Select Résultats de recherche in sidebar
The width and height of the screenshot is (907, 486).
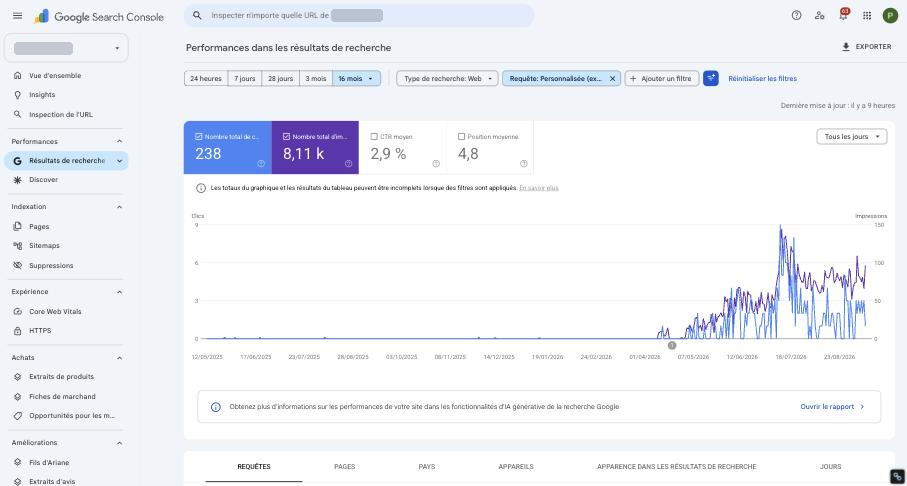click(x=66, y=161)
